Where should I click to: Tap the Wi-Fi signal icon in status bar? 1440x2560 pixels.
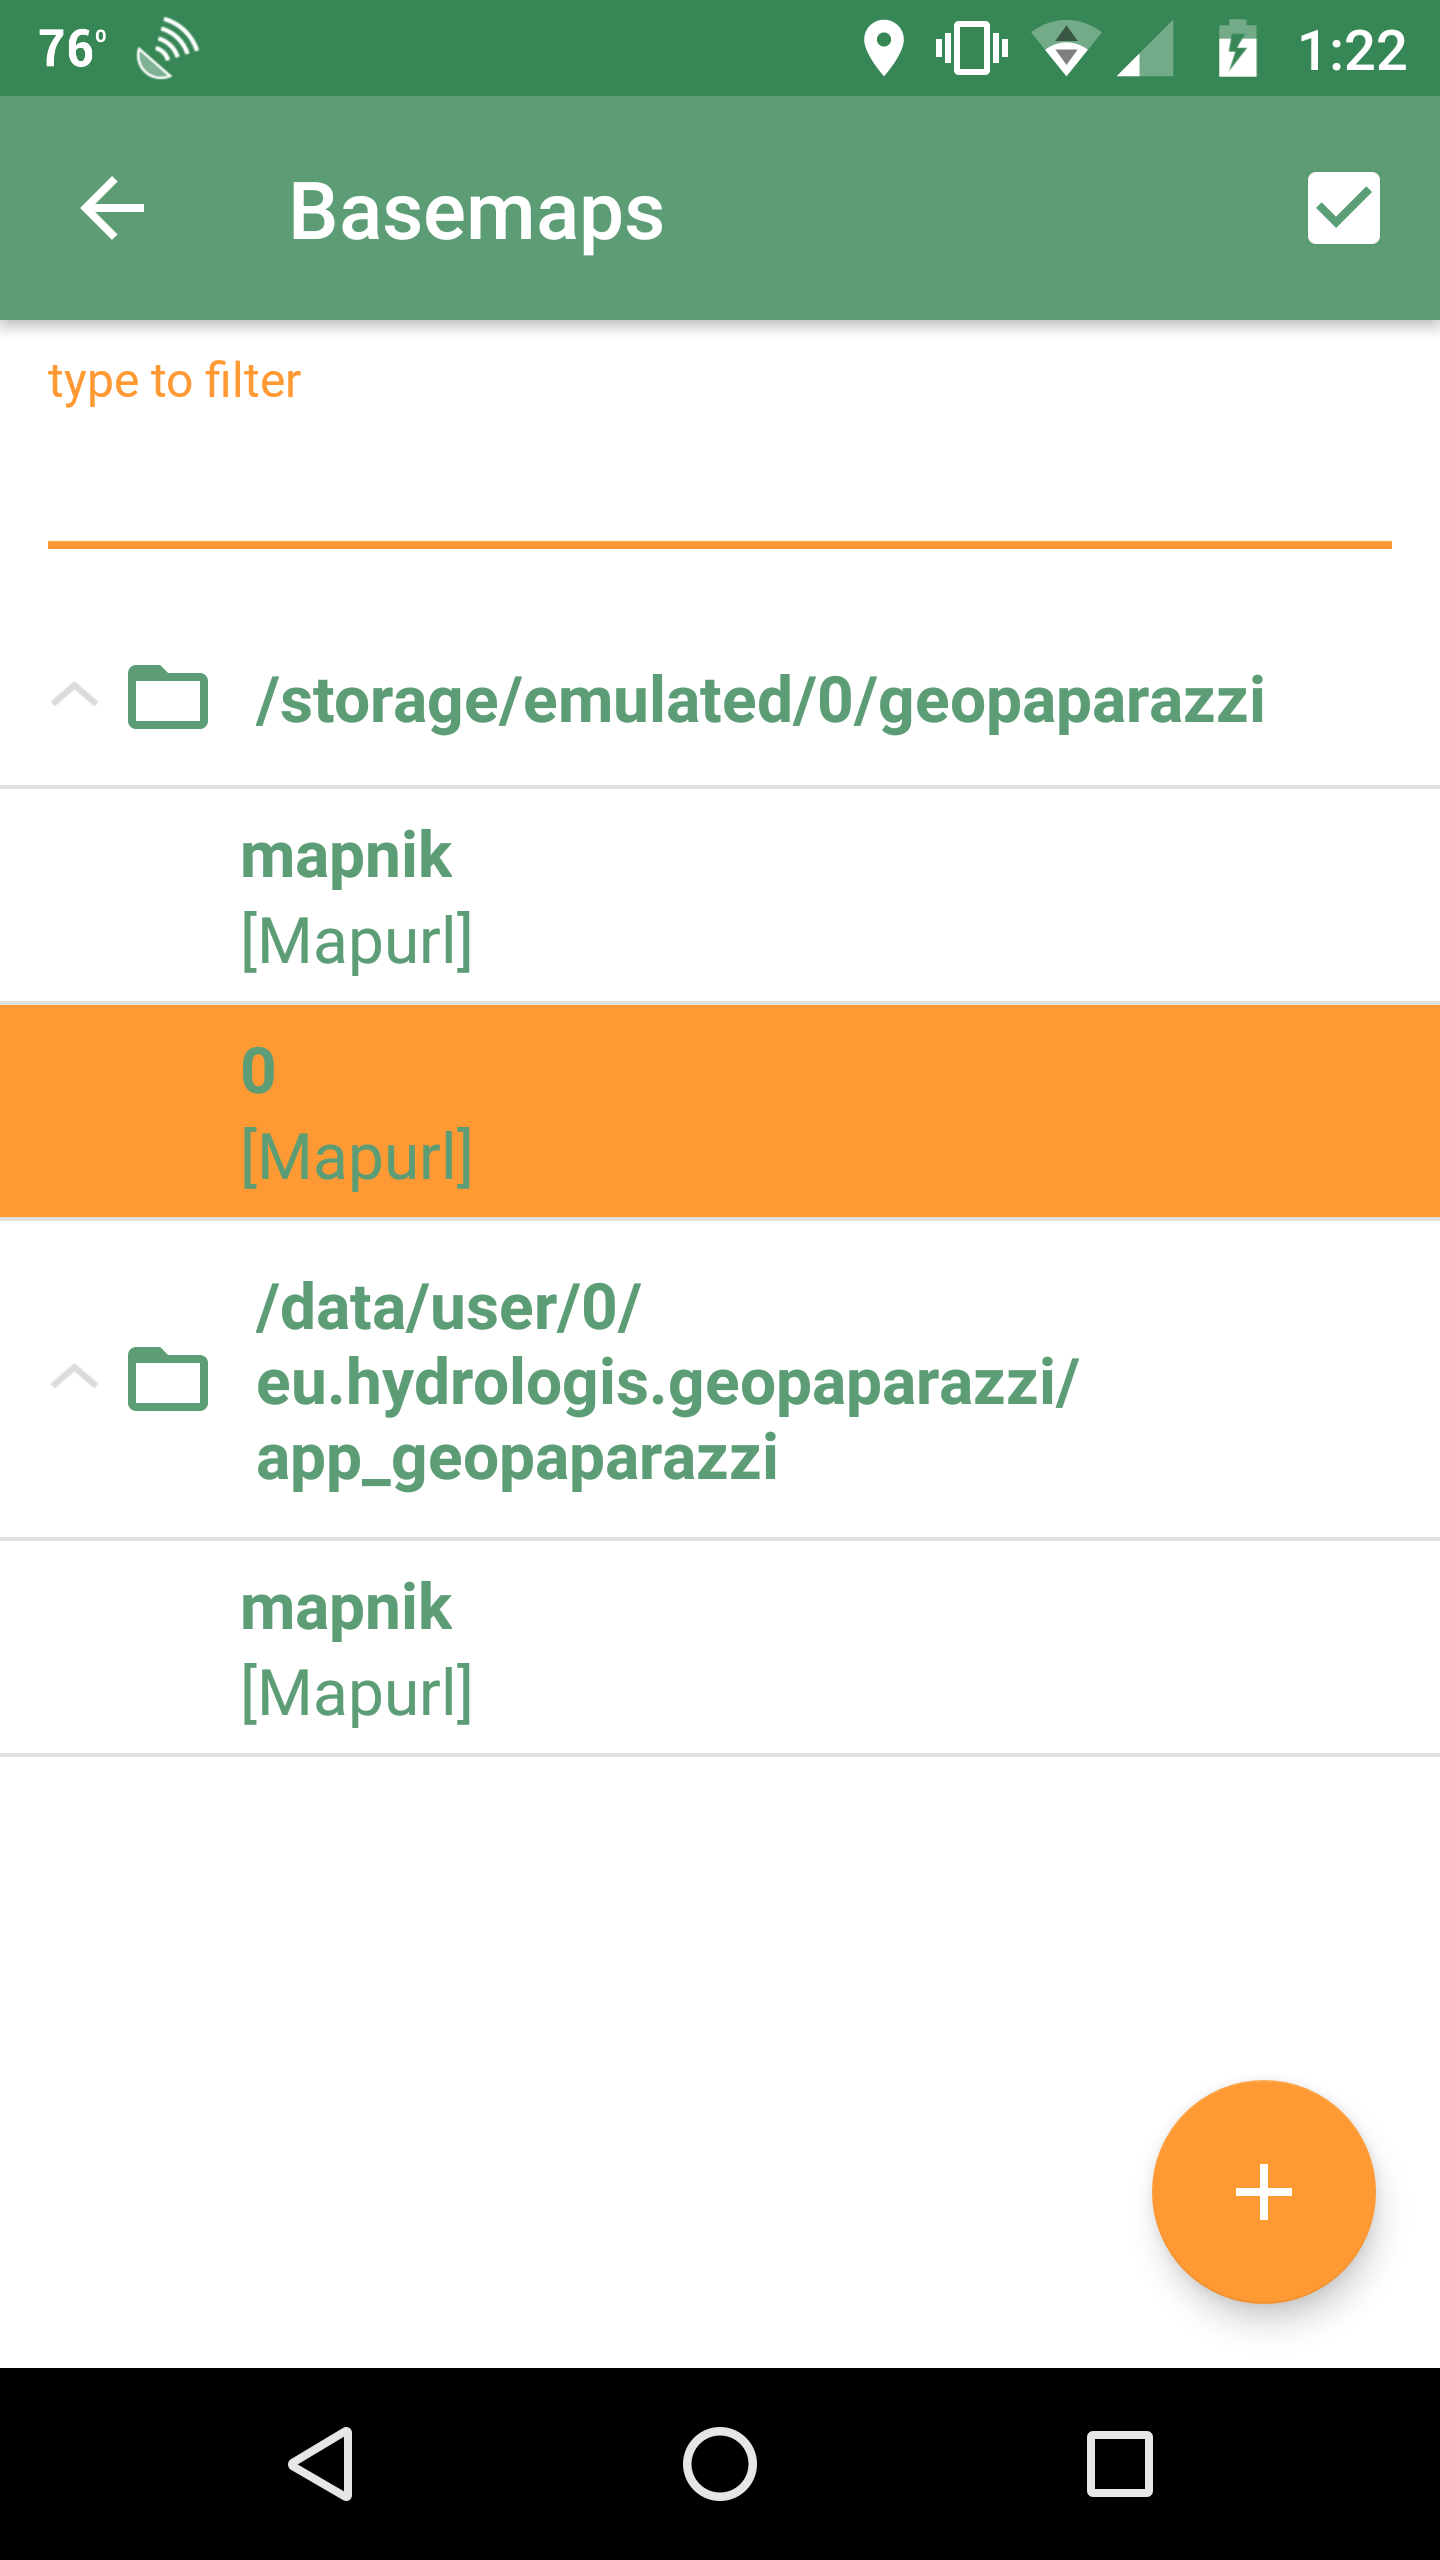click(1066, 47)
